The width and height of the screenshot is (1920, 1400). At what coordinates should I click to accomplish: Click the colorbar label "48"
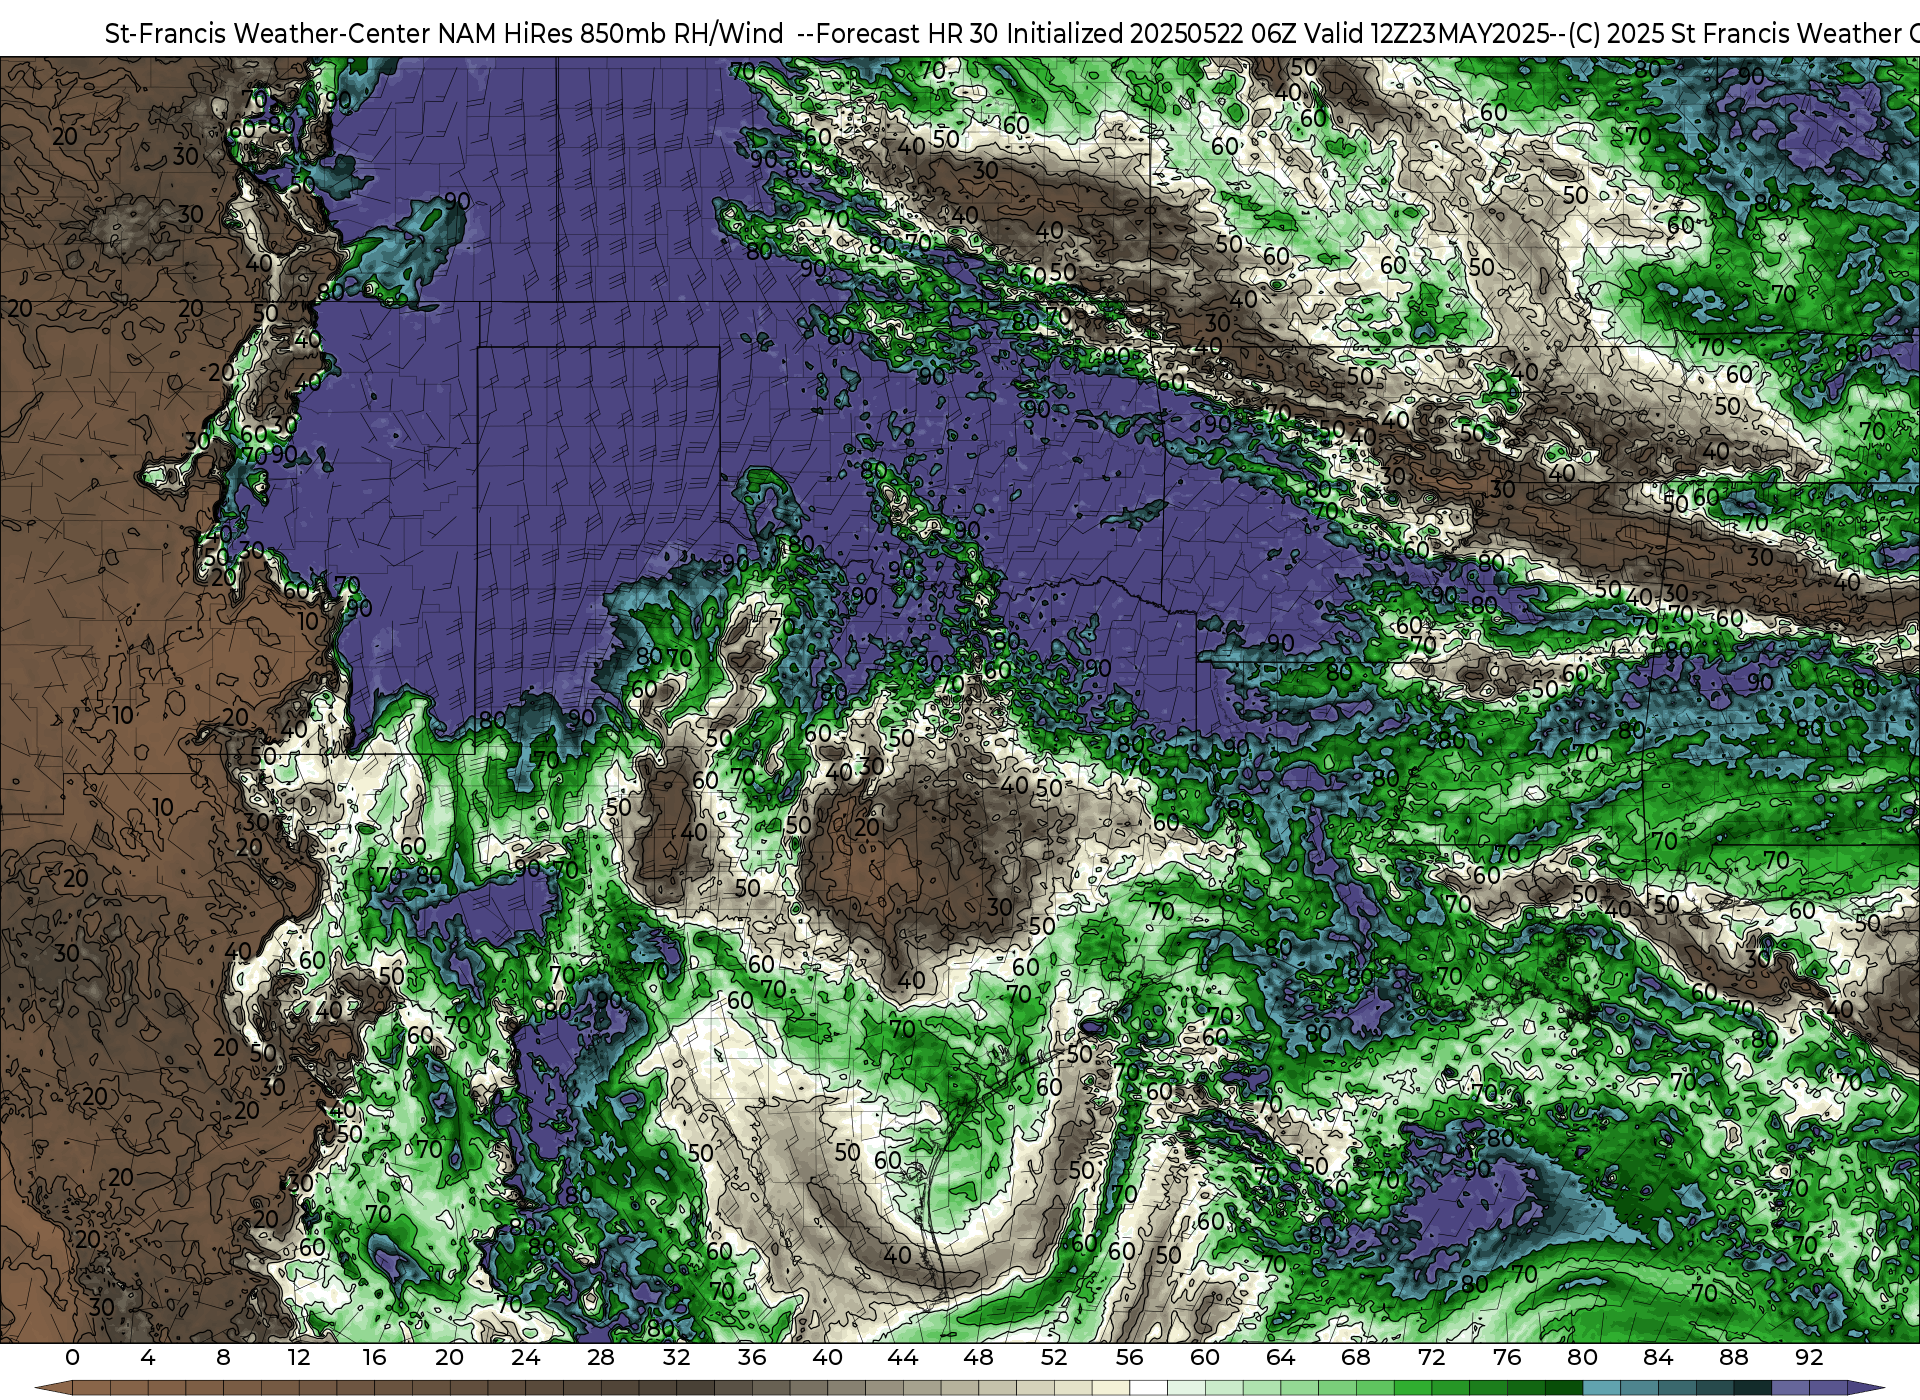pyautogui.click(x=978, y=1357)
